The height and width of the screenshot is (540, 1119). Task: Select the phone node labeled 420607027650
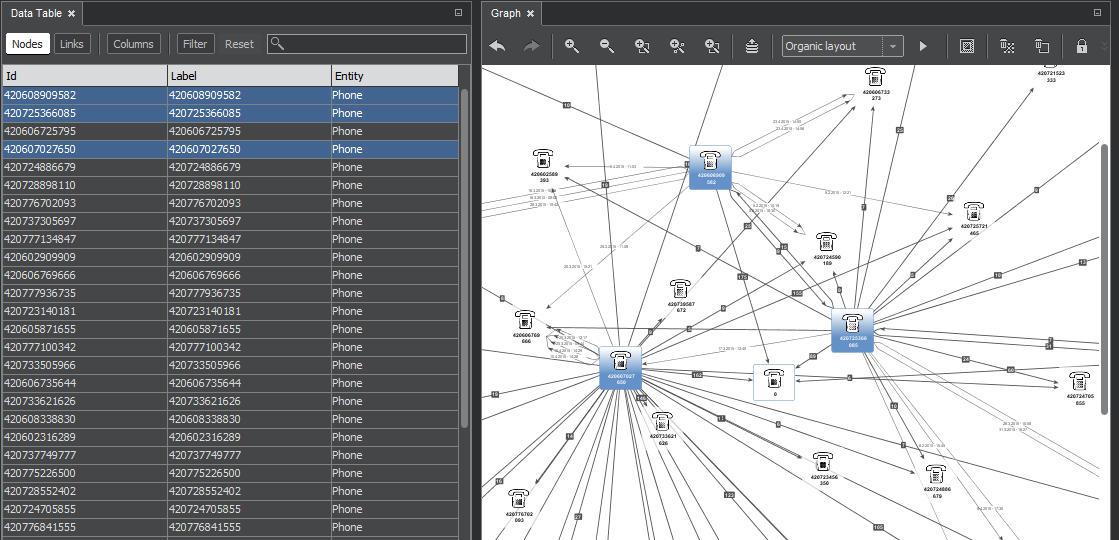click(x=620, y=367)
